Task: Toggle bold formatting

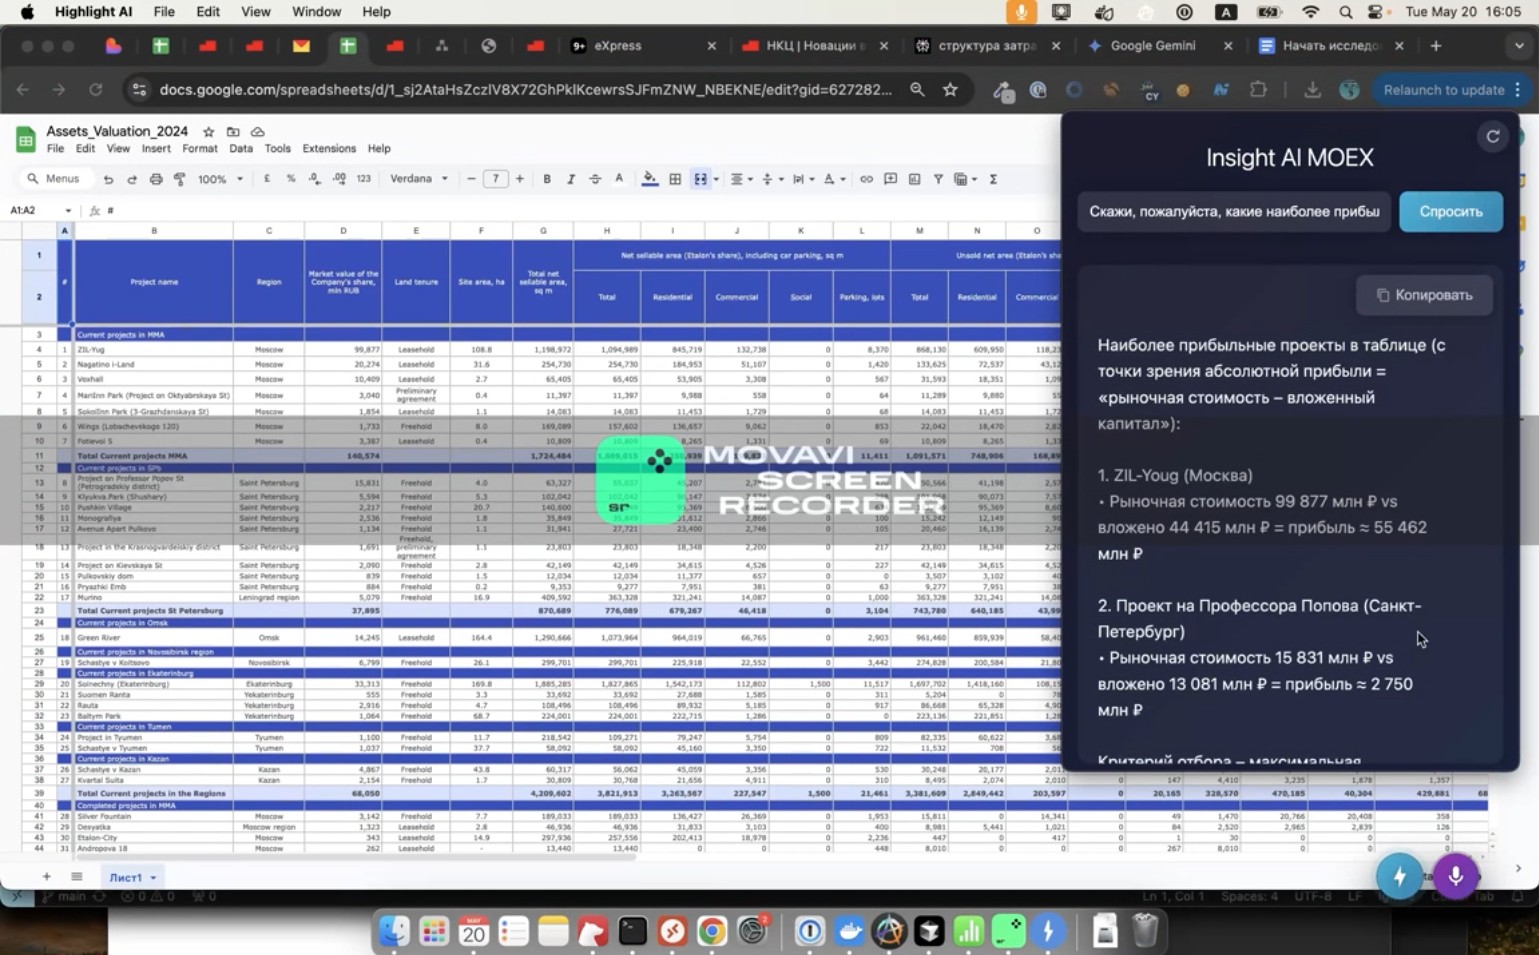Action: coord(547,179)
